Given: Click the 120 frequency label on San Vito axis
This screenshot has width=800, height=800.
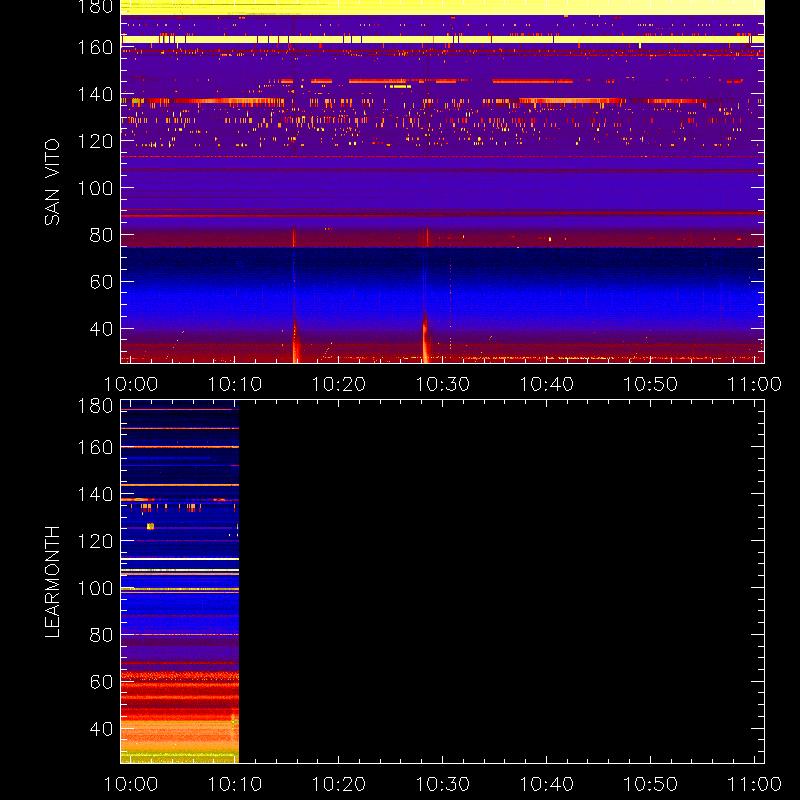Looking at the screenshot, I should point(95,141).
